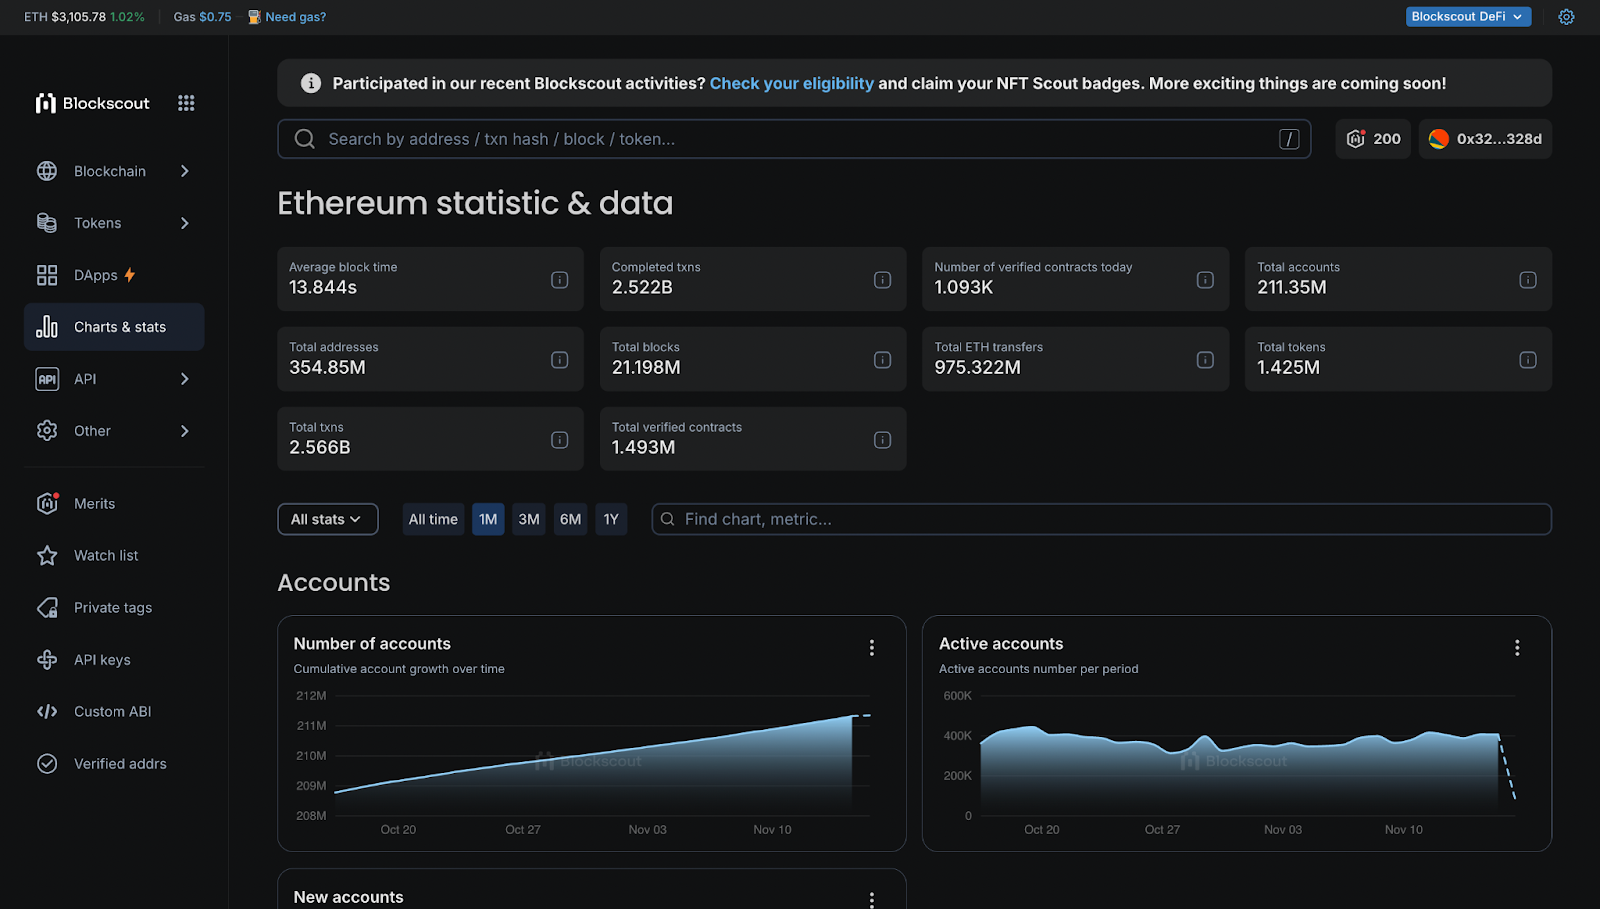
Task: Click the info icon on Total verified contracts
Action: (x=882, y=440)
